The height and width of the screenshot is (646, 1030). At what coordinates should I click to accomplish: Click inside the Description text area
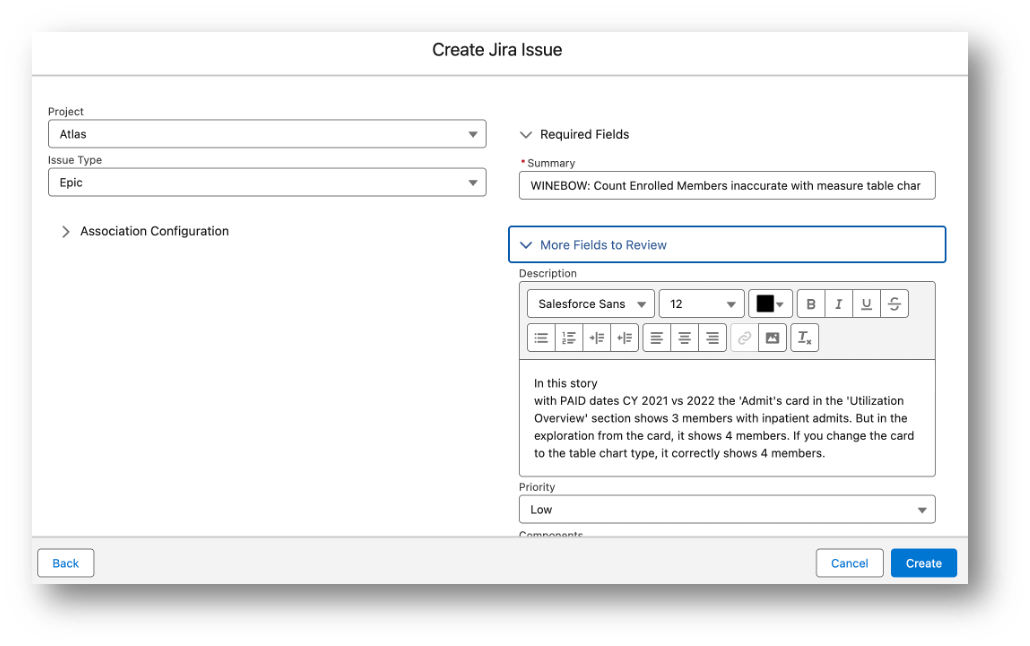pos(727,418)
